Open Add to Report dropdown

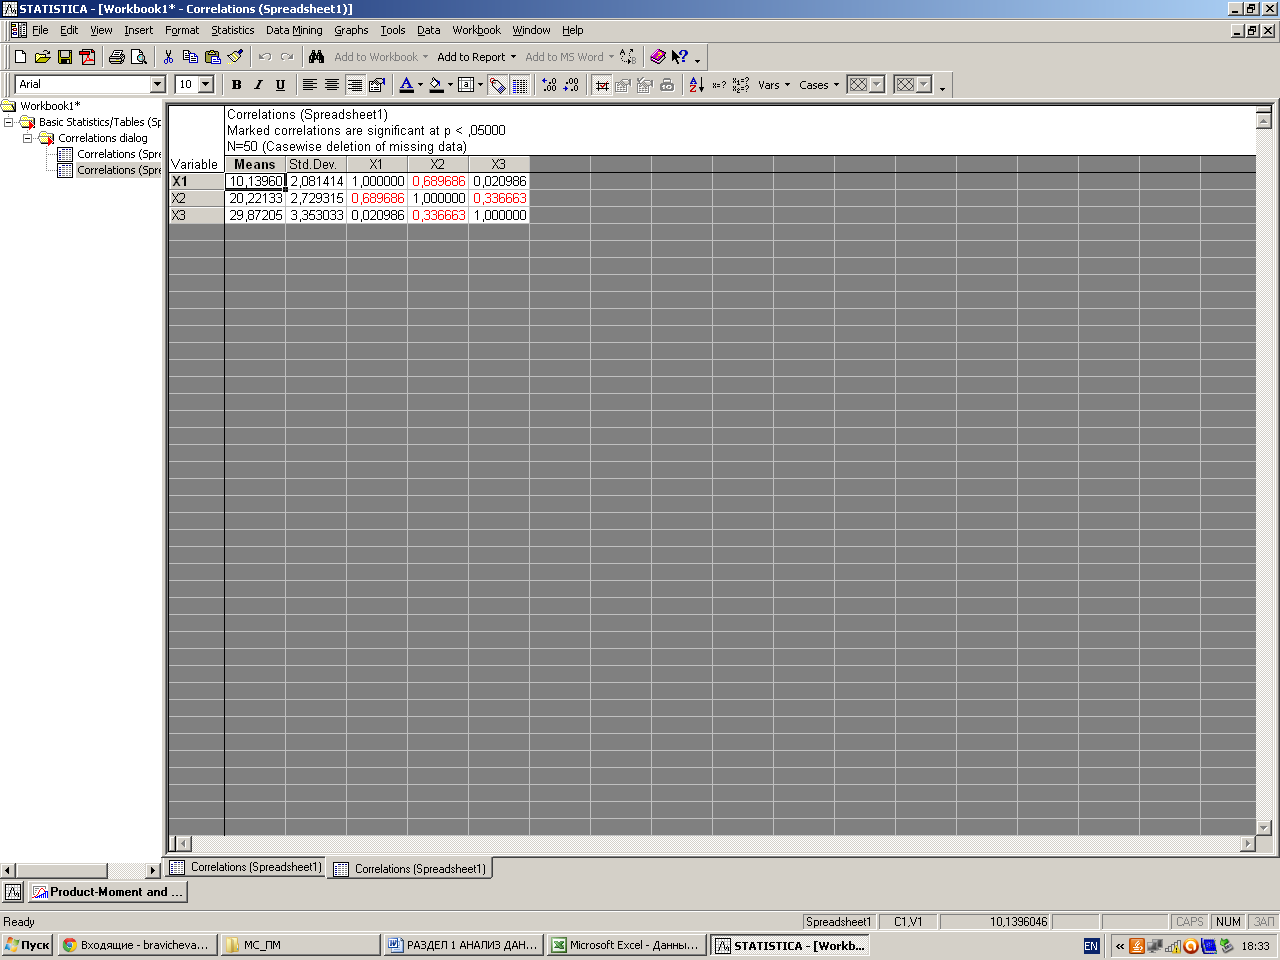477,57
